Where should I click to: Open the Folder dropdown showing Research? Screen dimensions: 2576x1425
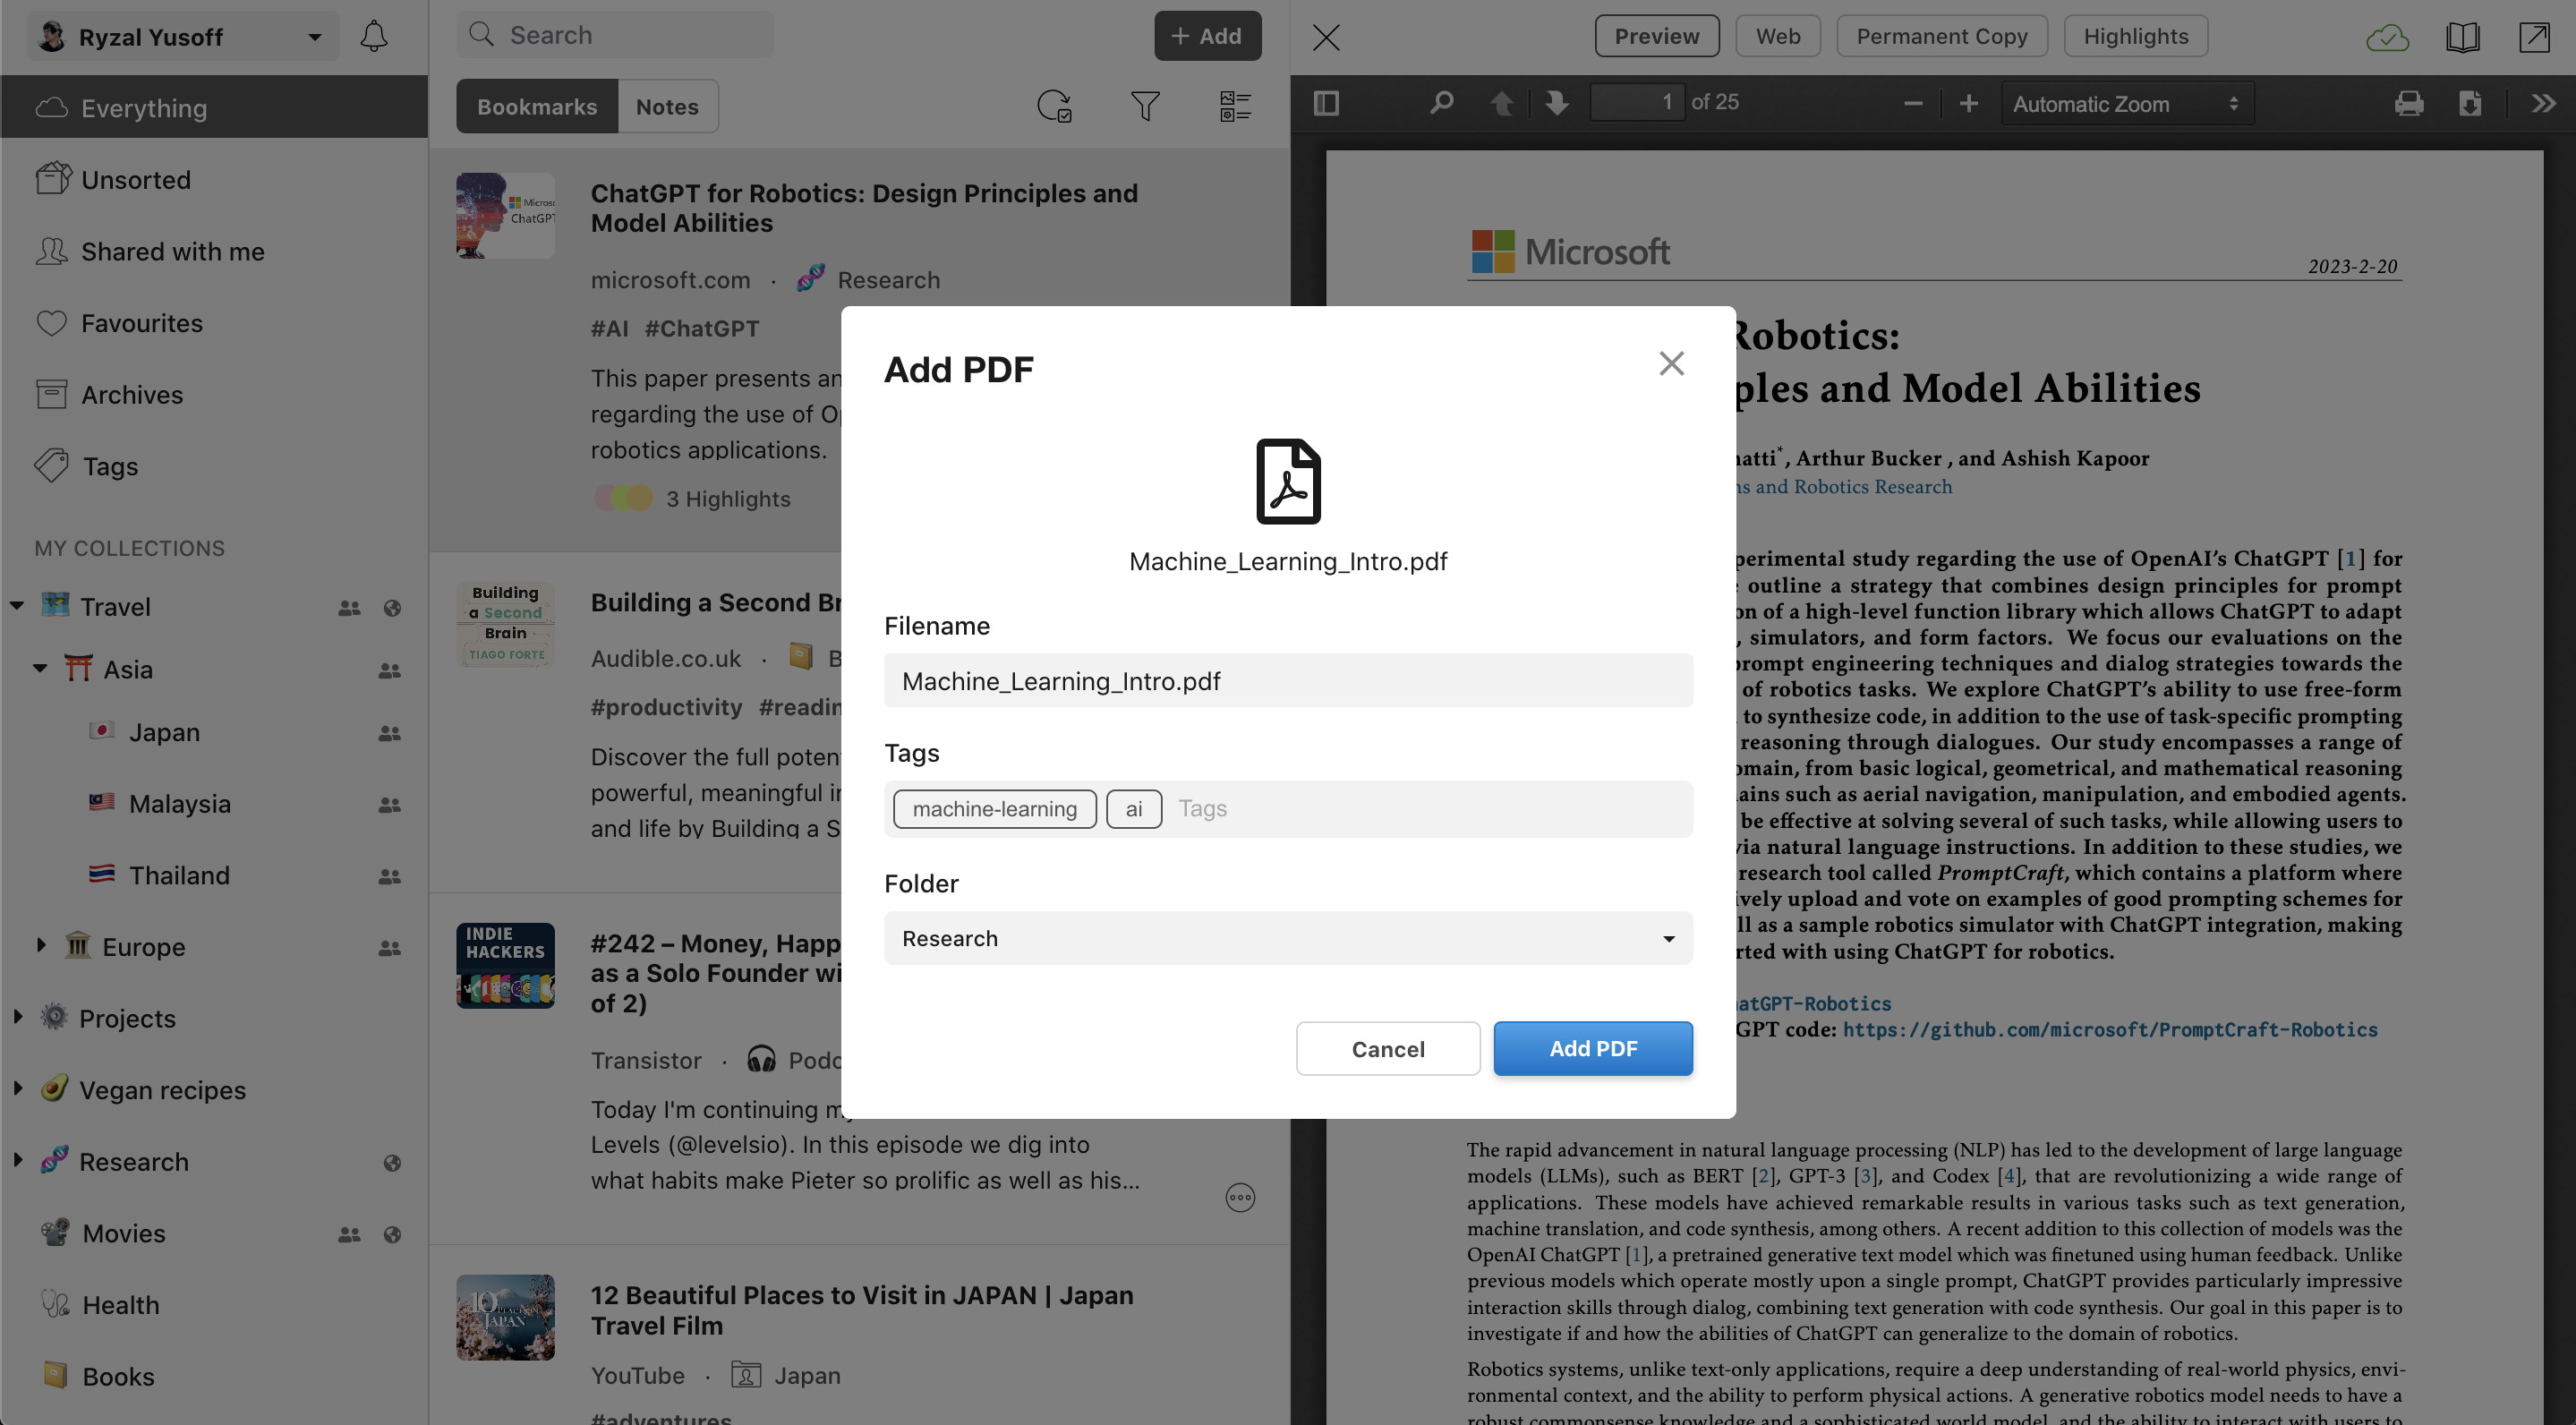click(x=1288, y=938)
